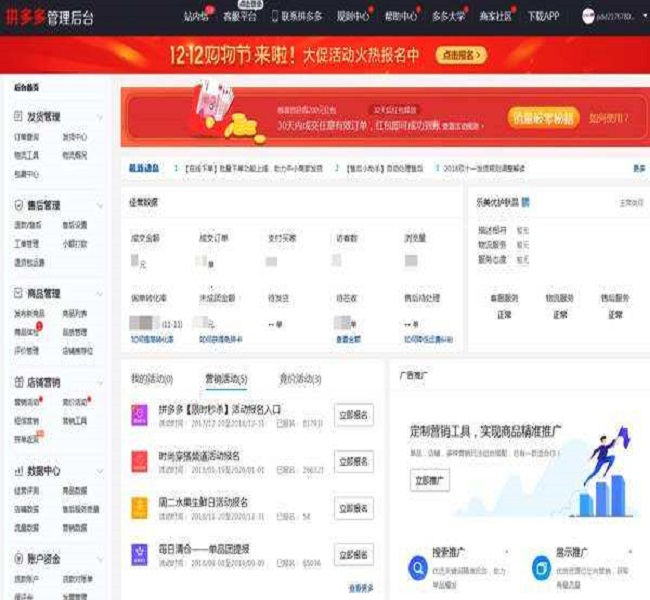The image size is (650, 600).
Task: Open 客服平台 in top navigation
Action: point(240,17)
